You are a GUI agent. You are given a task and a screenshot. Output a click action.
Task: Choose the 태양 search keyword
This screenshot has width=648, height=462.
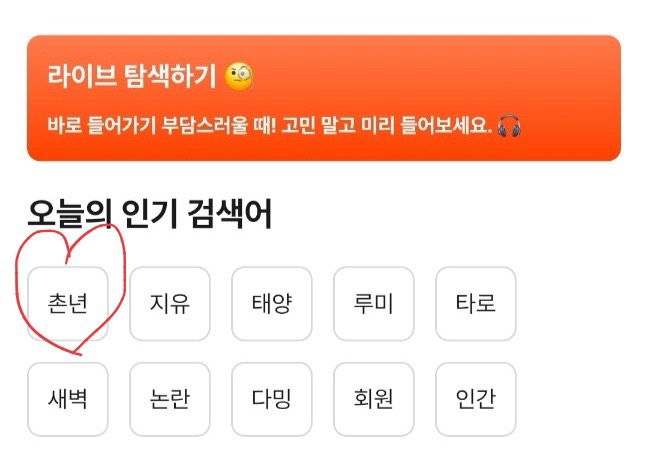272,304
